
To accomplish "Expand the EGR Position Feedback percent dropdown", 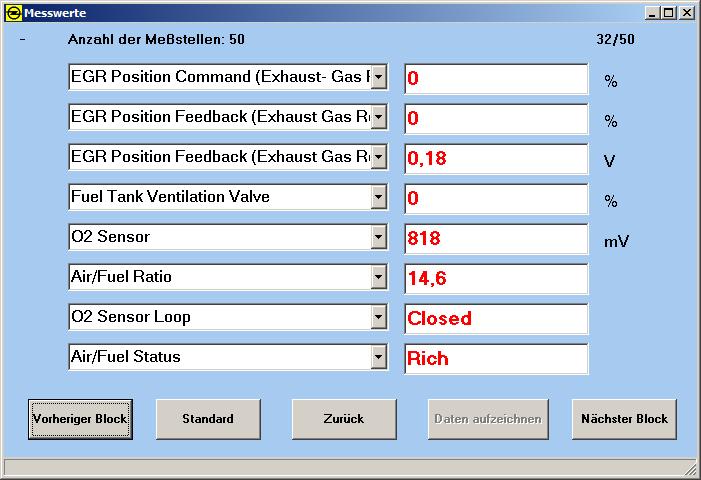I will tap(378, 117).
